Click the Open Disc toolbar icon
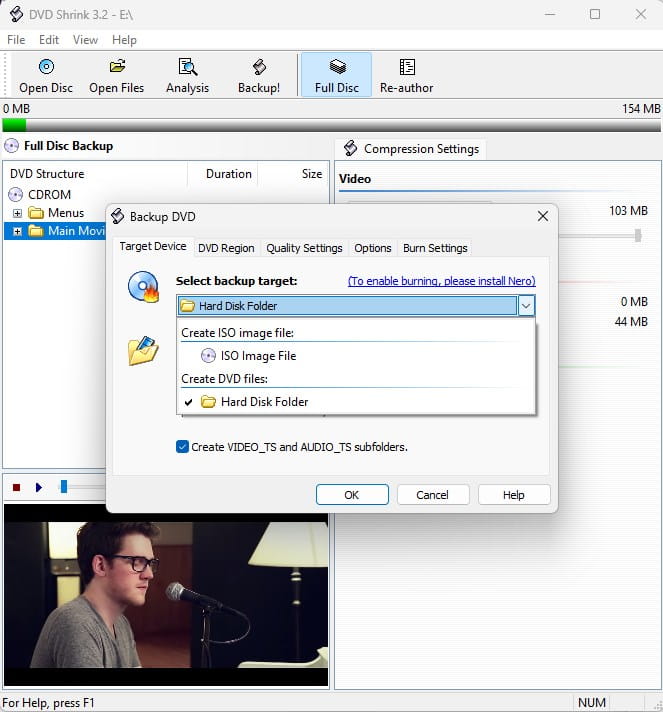 [46, 67]
